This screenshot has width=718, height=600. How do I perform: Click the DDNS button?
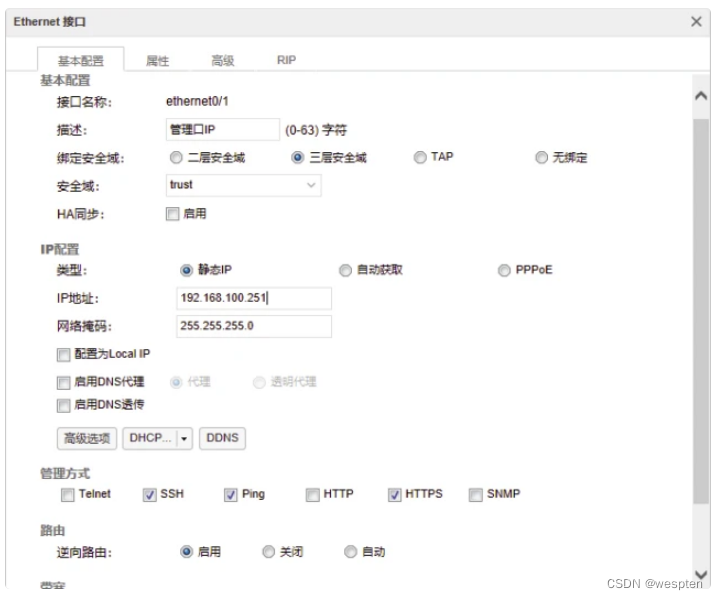pos(222,438)
